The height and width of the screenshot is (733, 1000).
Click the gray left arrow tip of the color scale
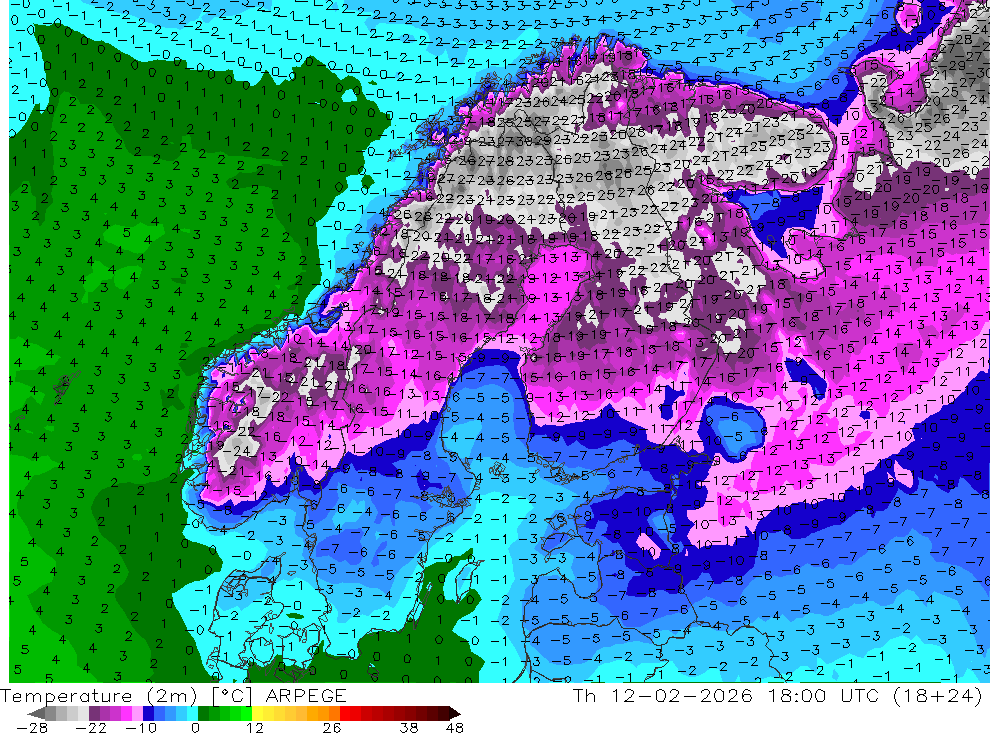tap(36, 713)
